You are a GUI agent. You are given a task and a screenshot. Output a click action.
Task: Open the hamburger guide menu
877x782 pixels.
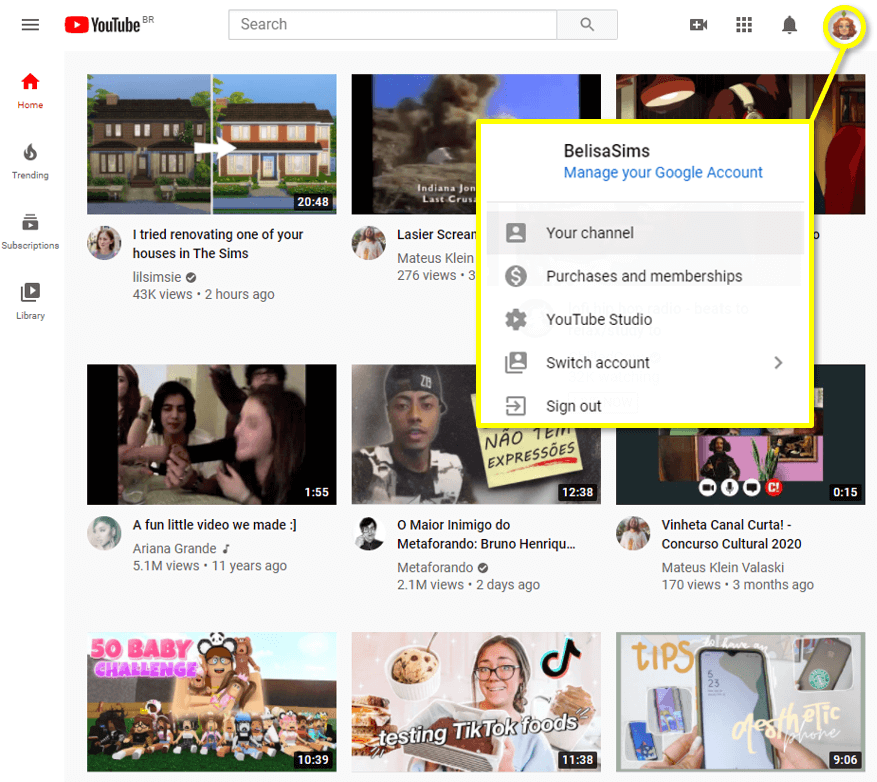pos(30,25)
